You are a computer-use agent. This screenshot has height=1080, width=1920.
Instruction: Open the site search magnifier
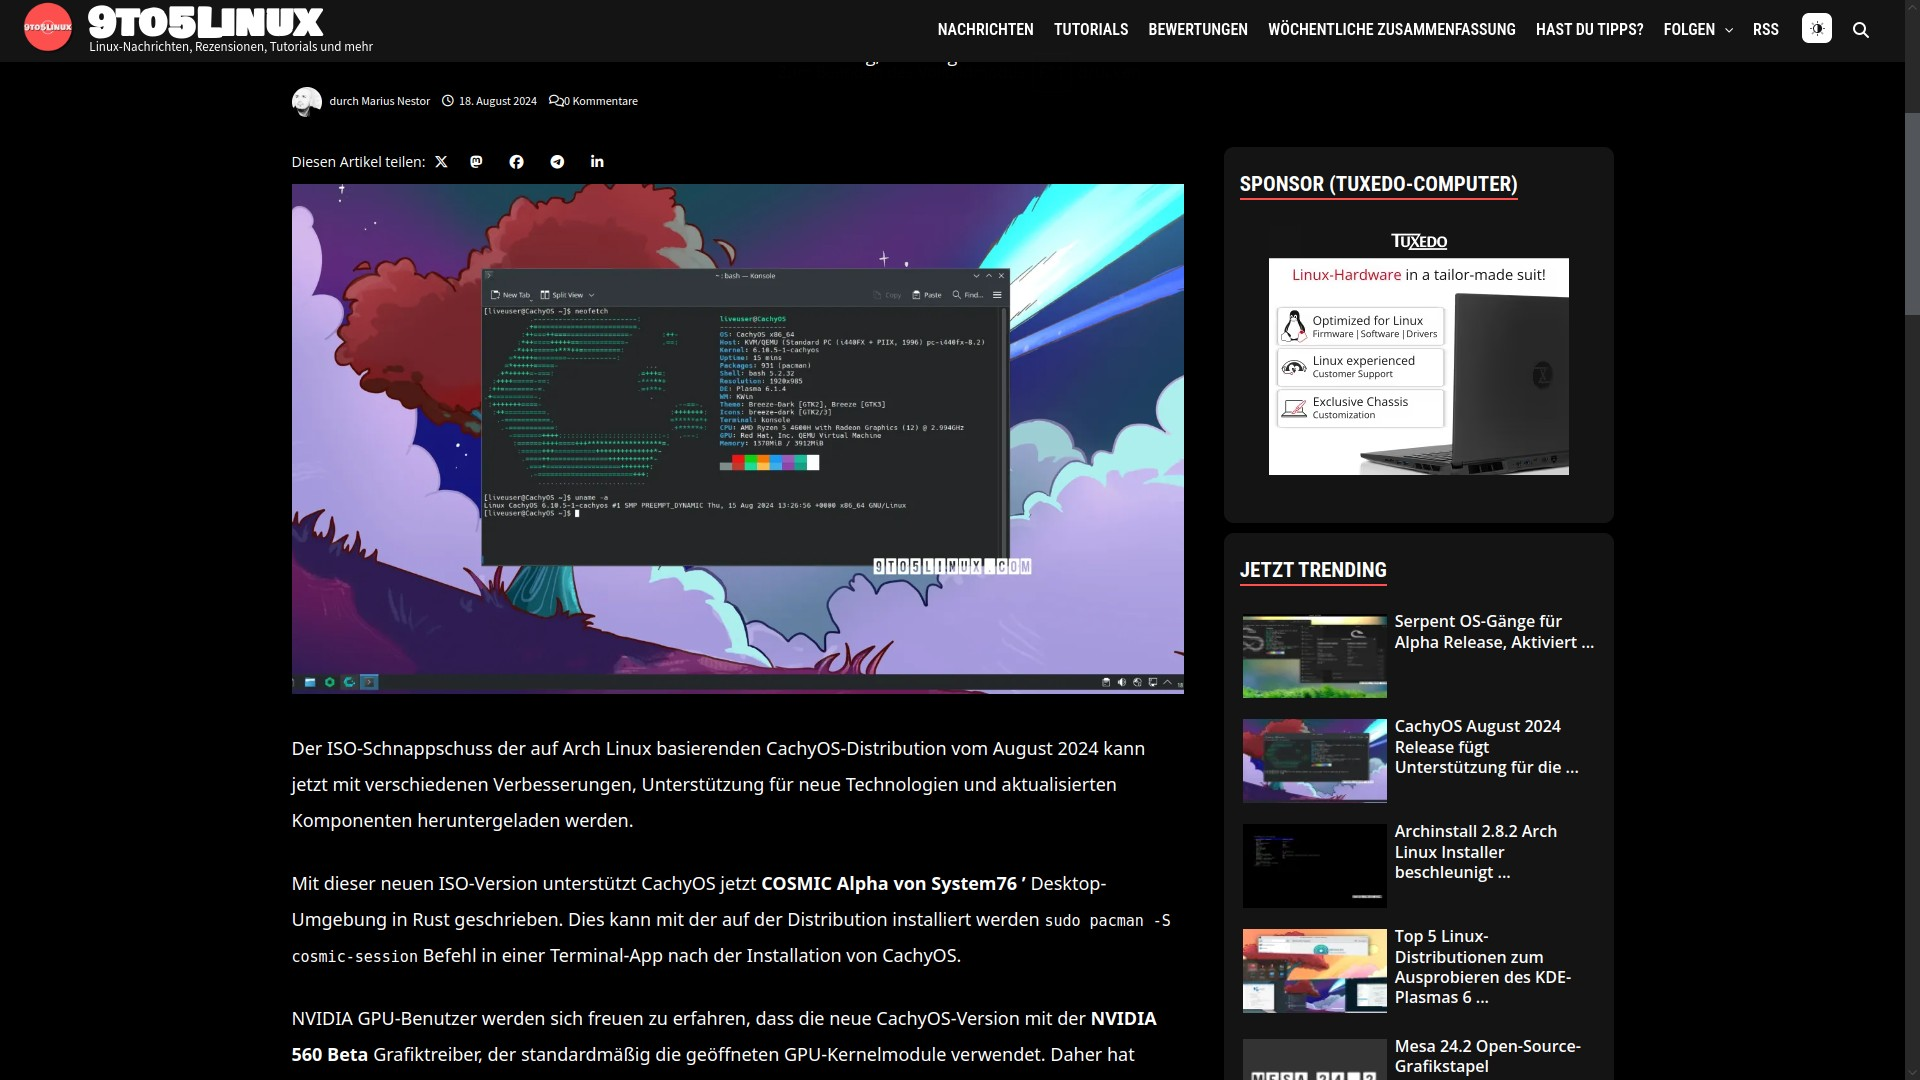point(1861,30)
